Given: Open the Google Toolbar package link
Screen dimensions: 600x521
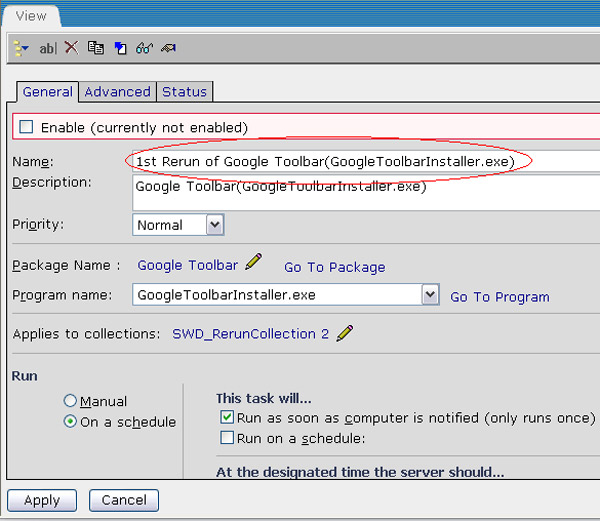Looking at the screenshot, I should point(188,265).
